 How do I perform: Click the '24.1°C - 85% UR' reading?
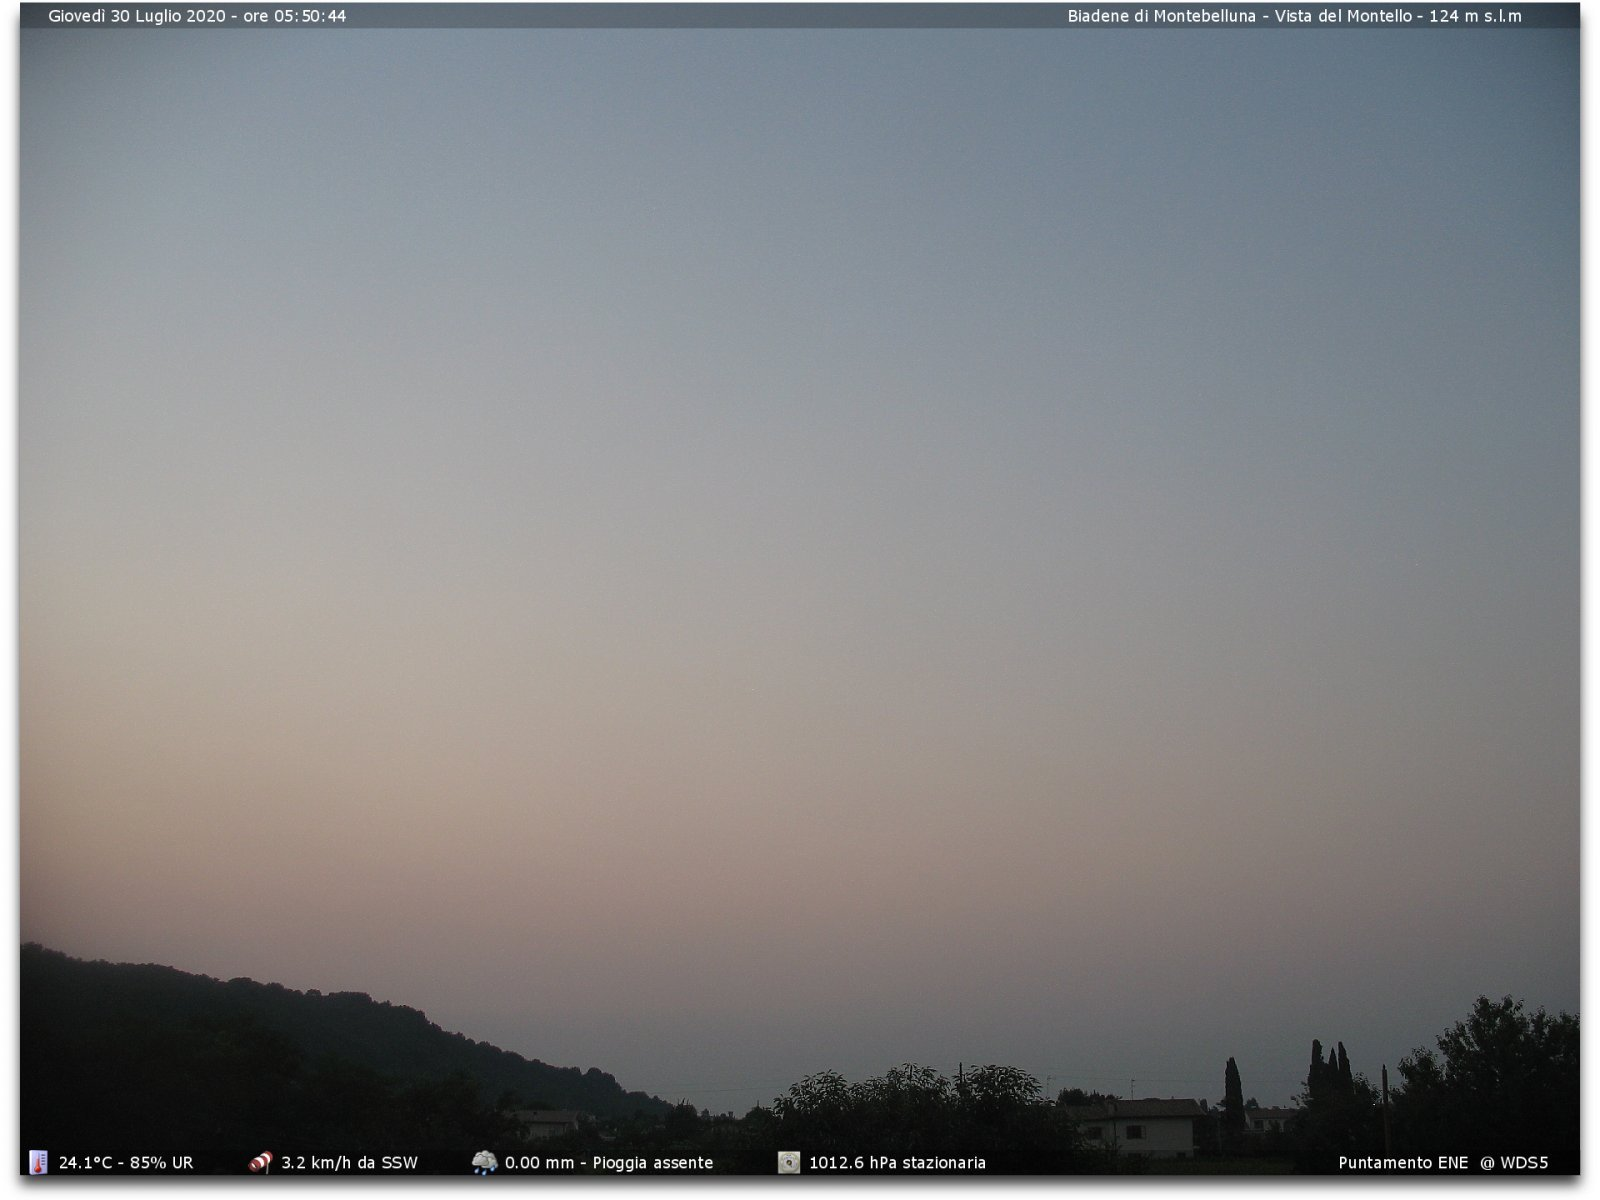(x=126, y=1163)
